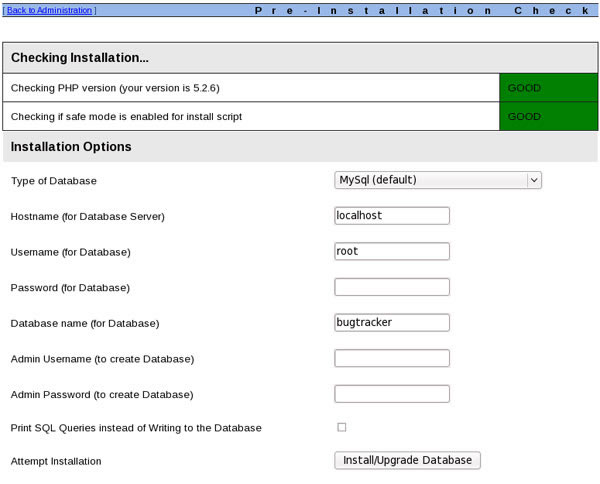Click the Hostname (for Database Server) label
The width and height of the screenshot is (600, 484).
pos(88,217)
